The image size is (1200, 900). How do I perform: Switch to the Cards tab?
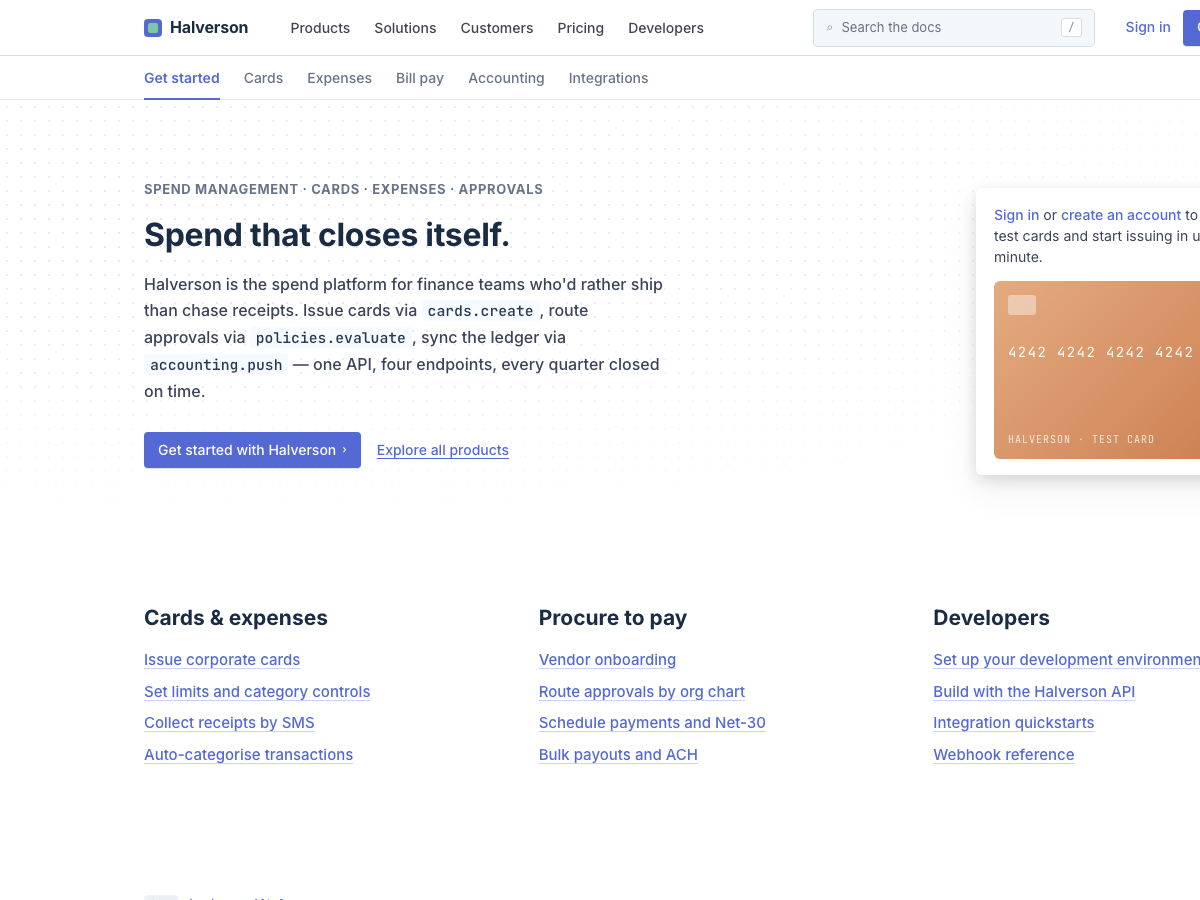click(263, 78)
